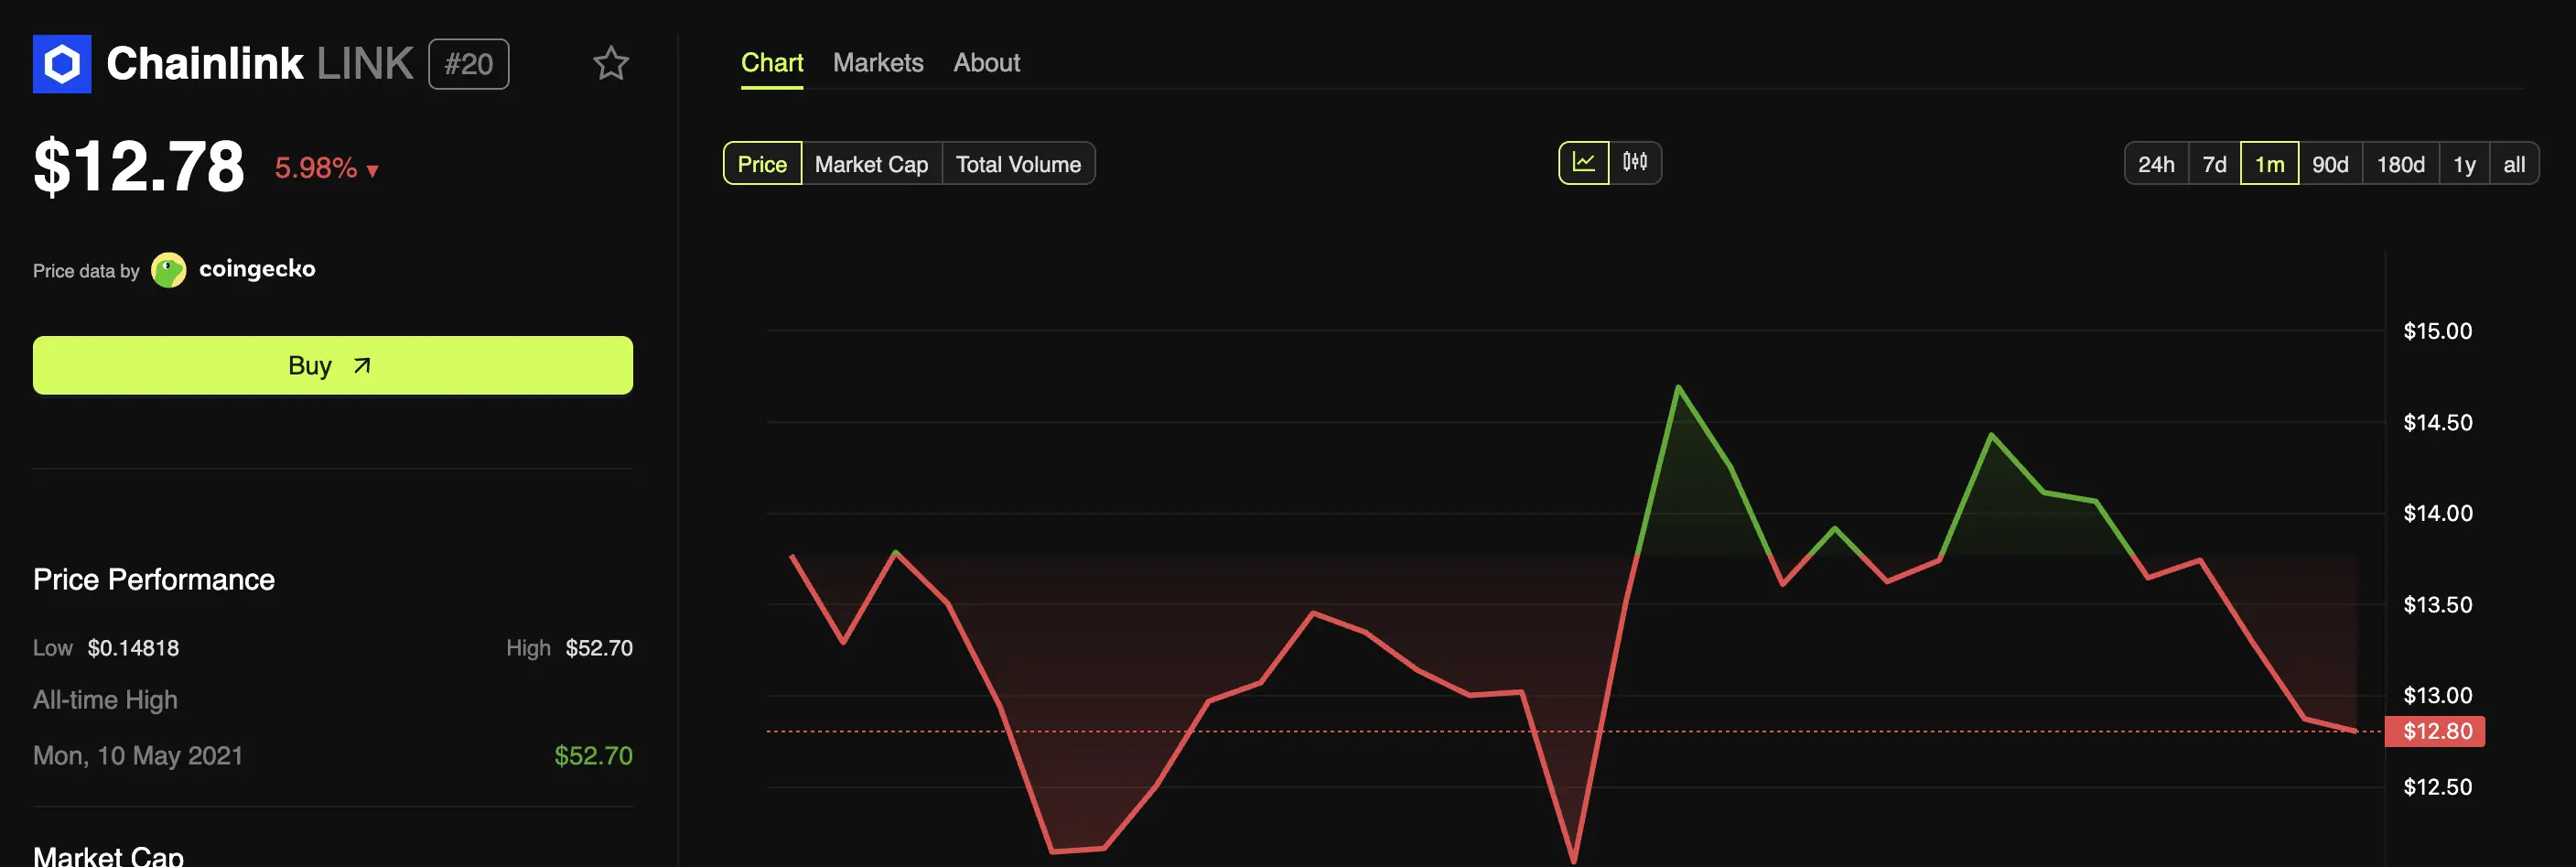Click the Buy button
The height and width of the screenshot is (867, 2576).
coord(333,365)
